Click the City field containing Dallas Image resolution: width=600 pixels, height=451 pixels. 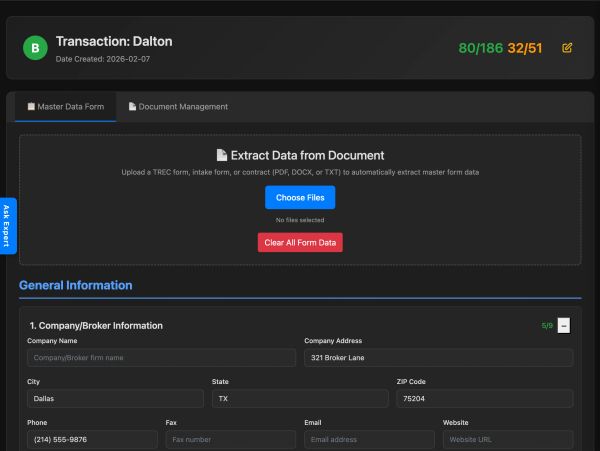pos(115,399)
